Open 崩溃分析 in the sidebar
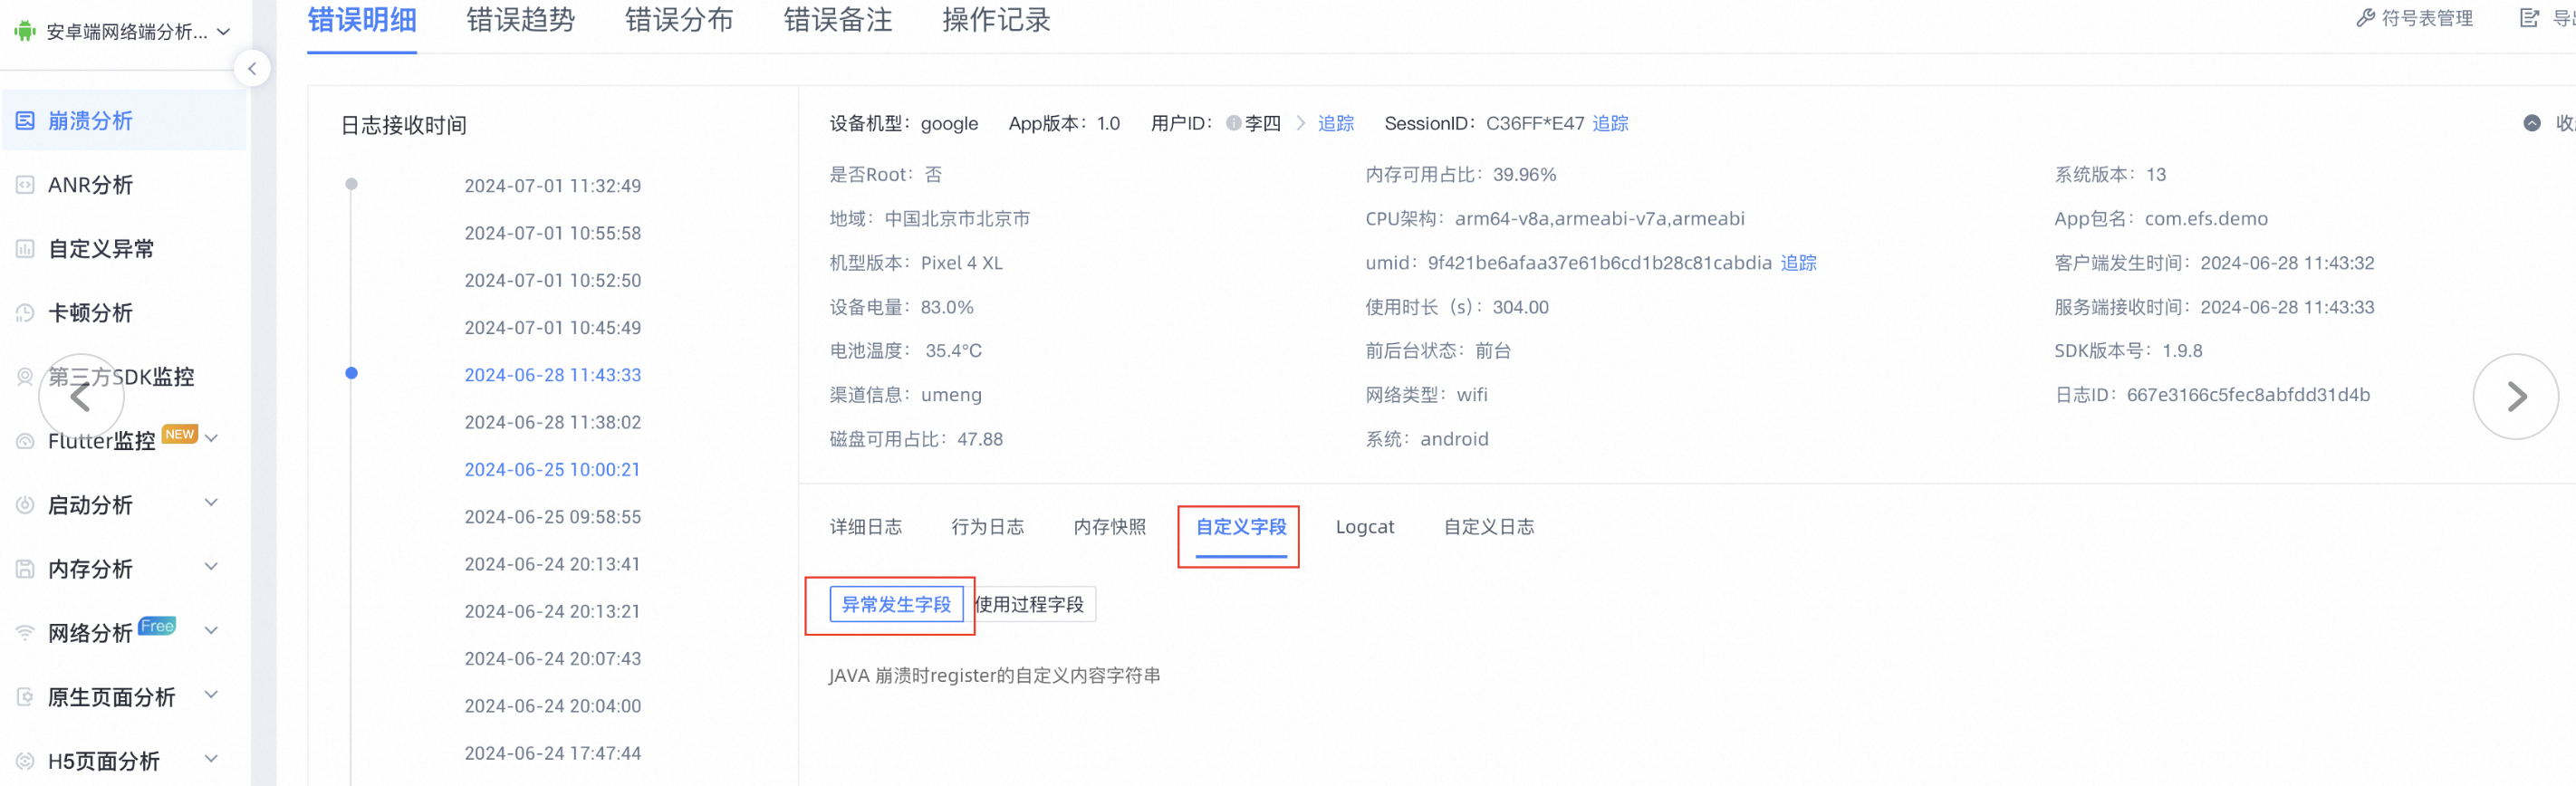The height and width of the screenshot is (786, 2576). [124, 121]
